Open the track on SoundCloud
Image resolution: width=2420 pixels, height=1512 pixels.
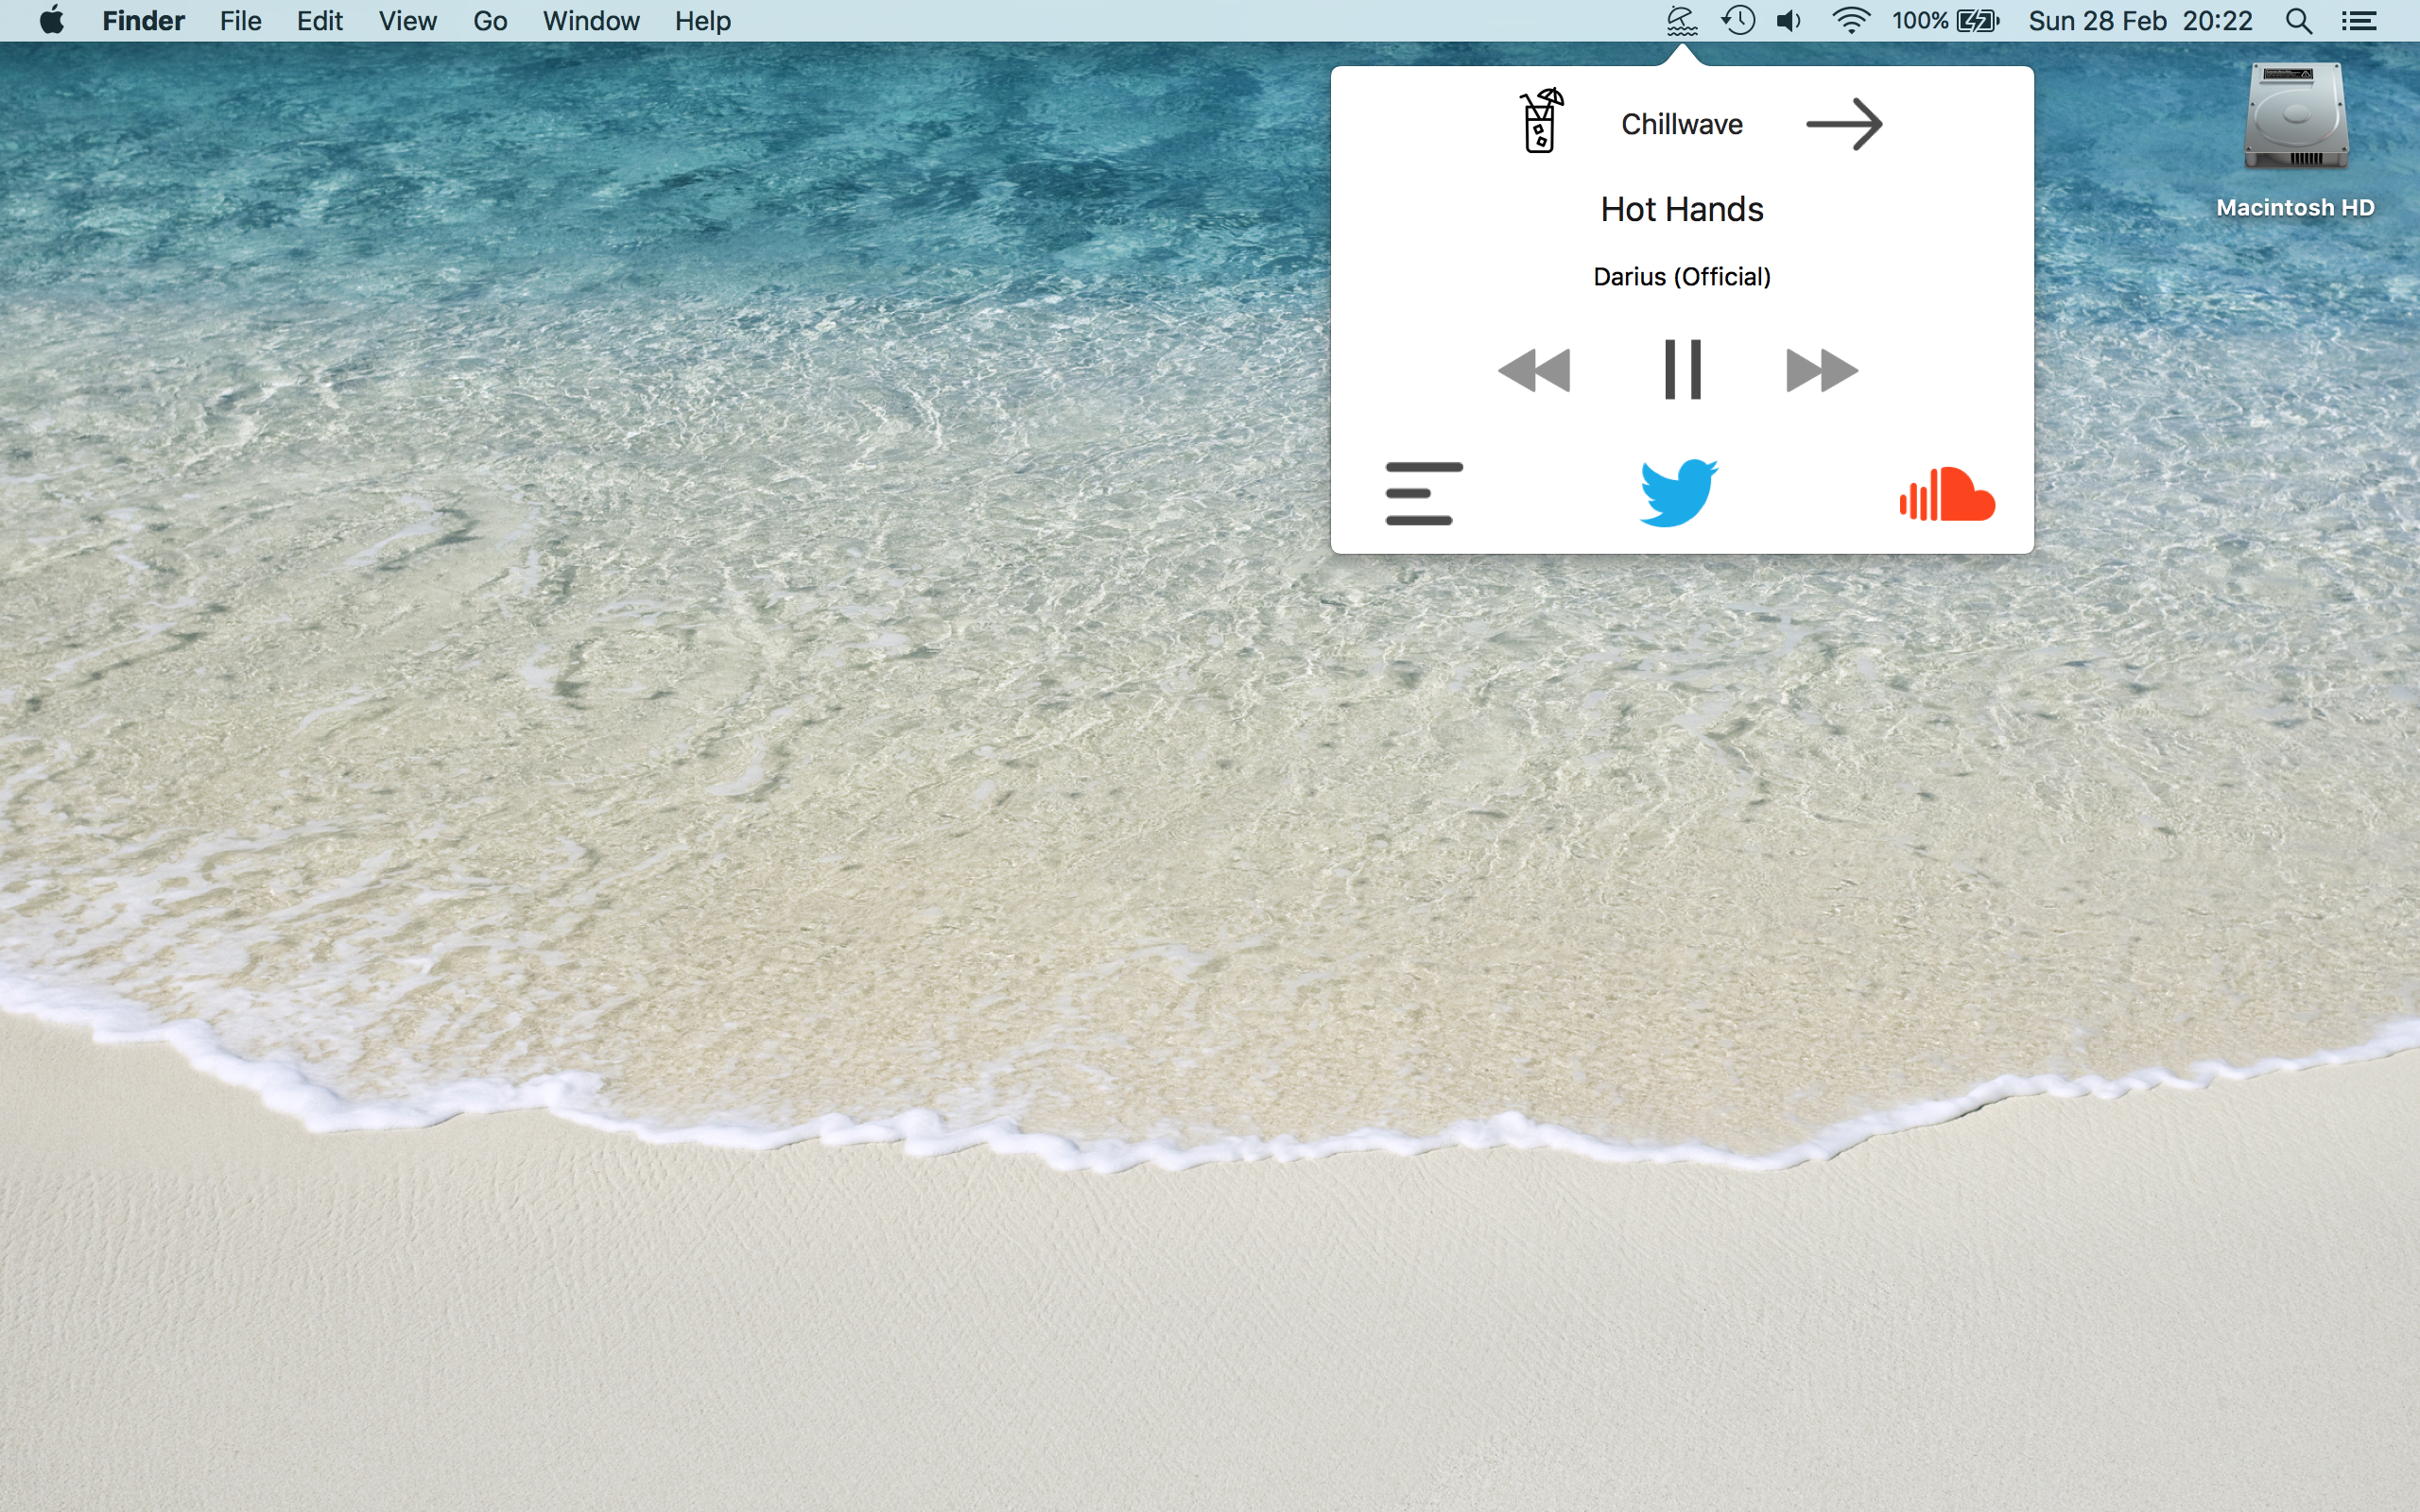point(1946,494)
